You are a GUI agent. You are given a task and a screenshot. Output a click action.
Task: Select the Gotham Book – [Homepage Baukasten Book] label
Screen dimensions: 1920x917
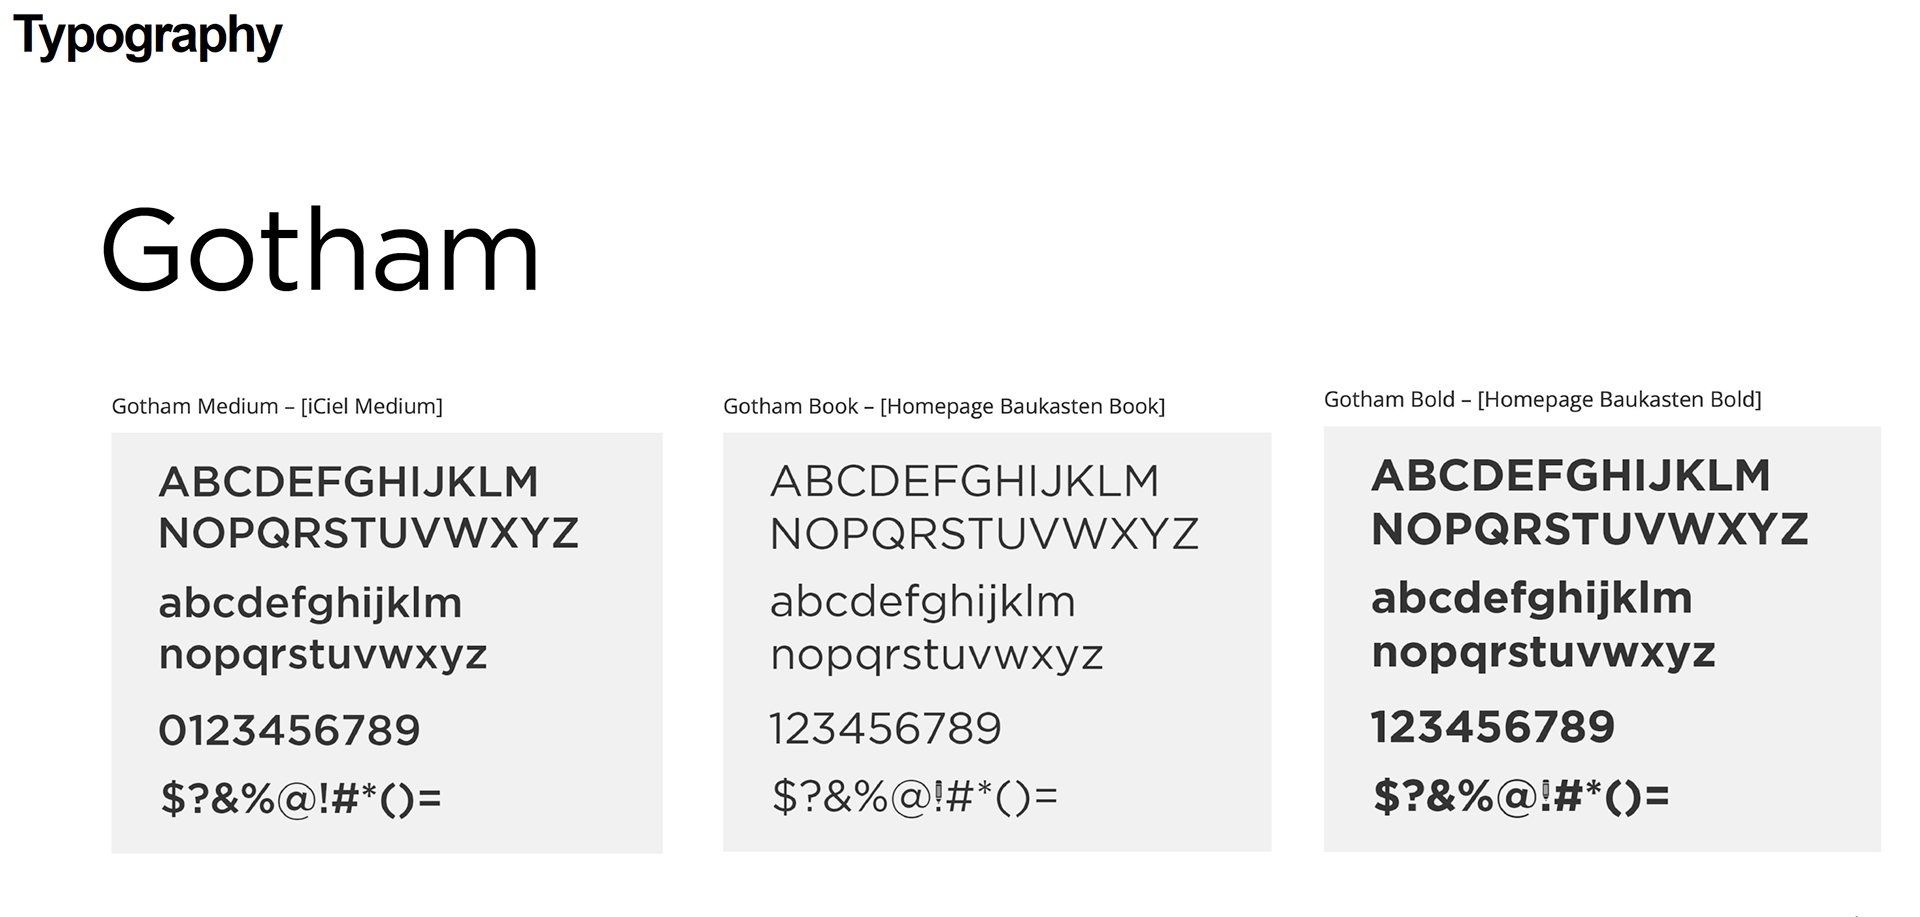(x=944, y=406)
